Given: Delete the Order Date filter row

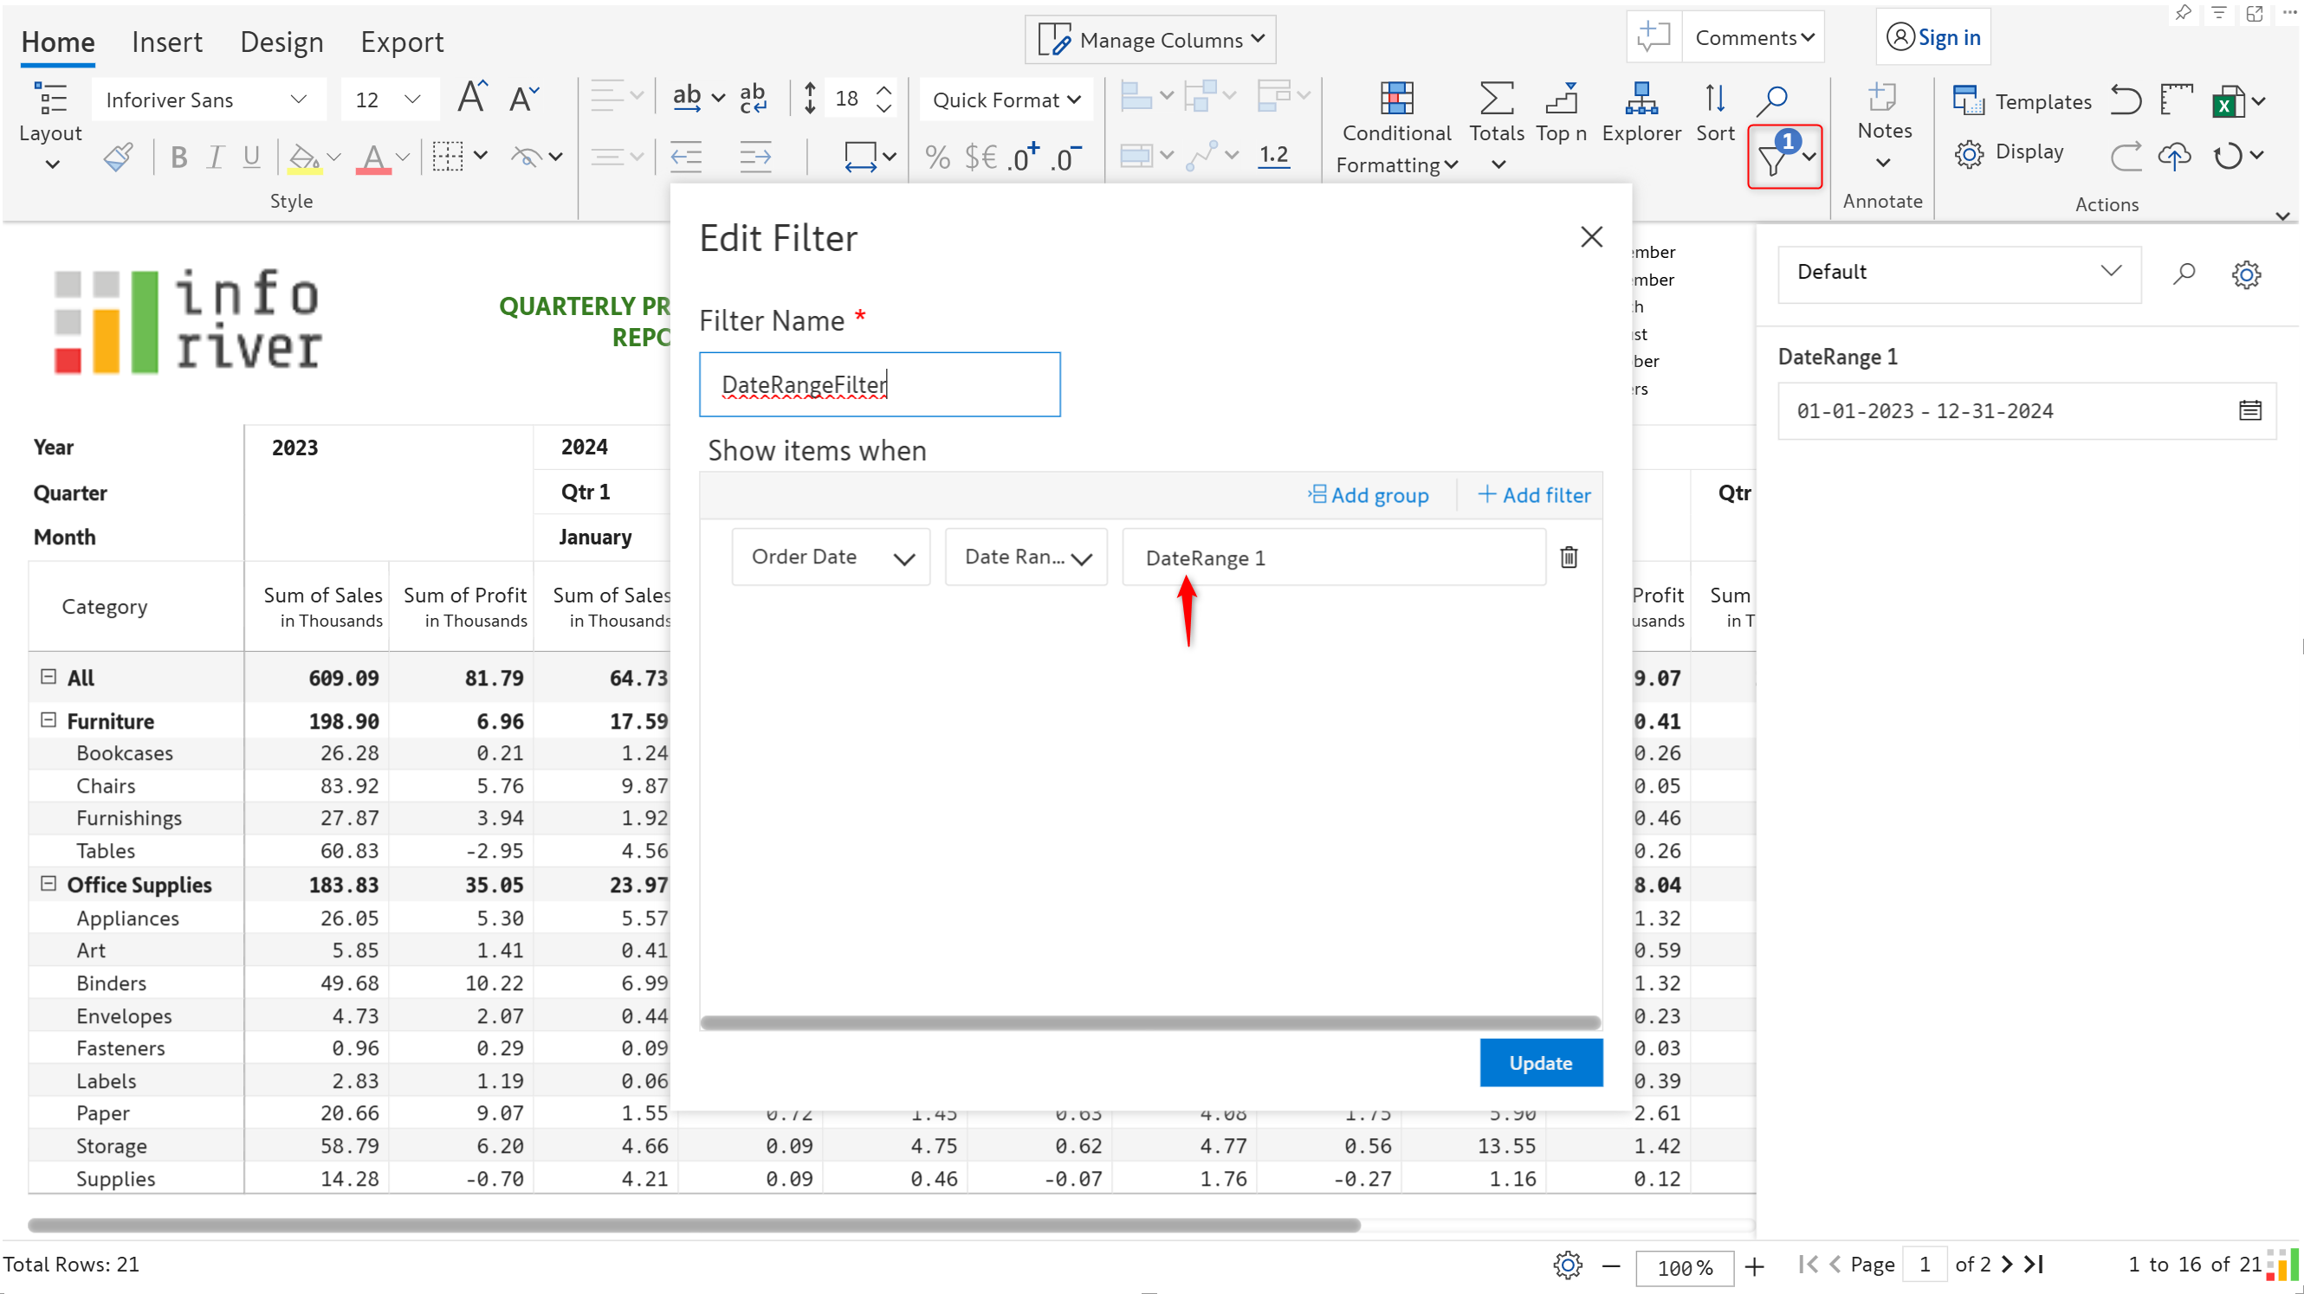Looking at the screenshot, I should tap(1569, 557).
